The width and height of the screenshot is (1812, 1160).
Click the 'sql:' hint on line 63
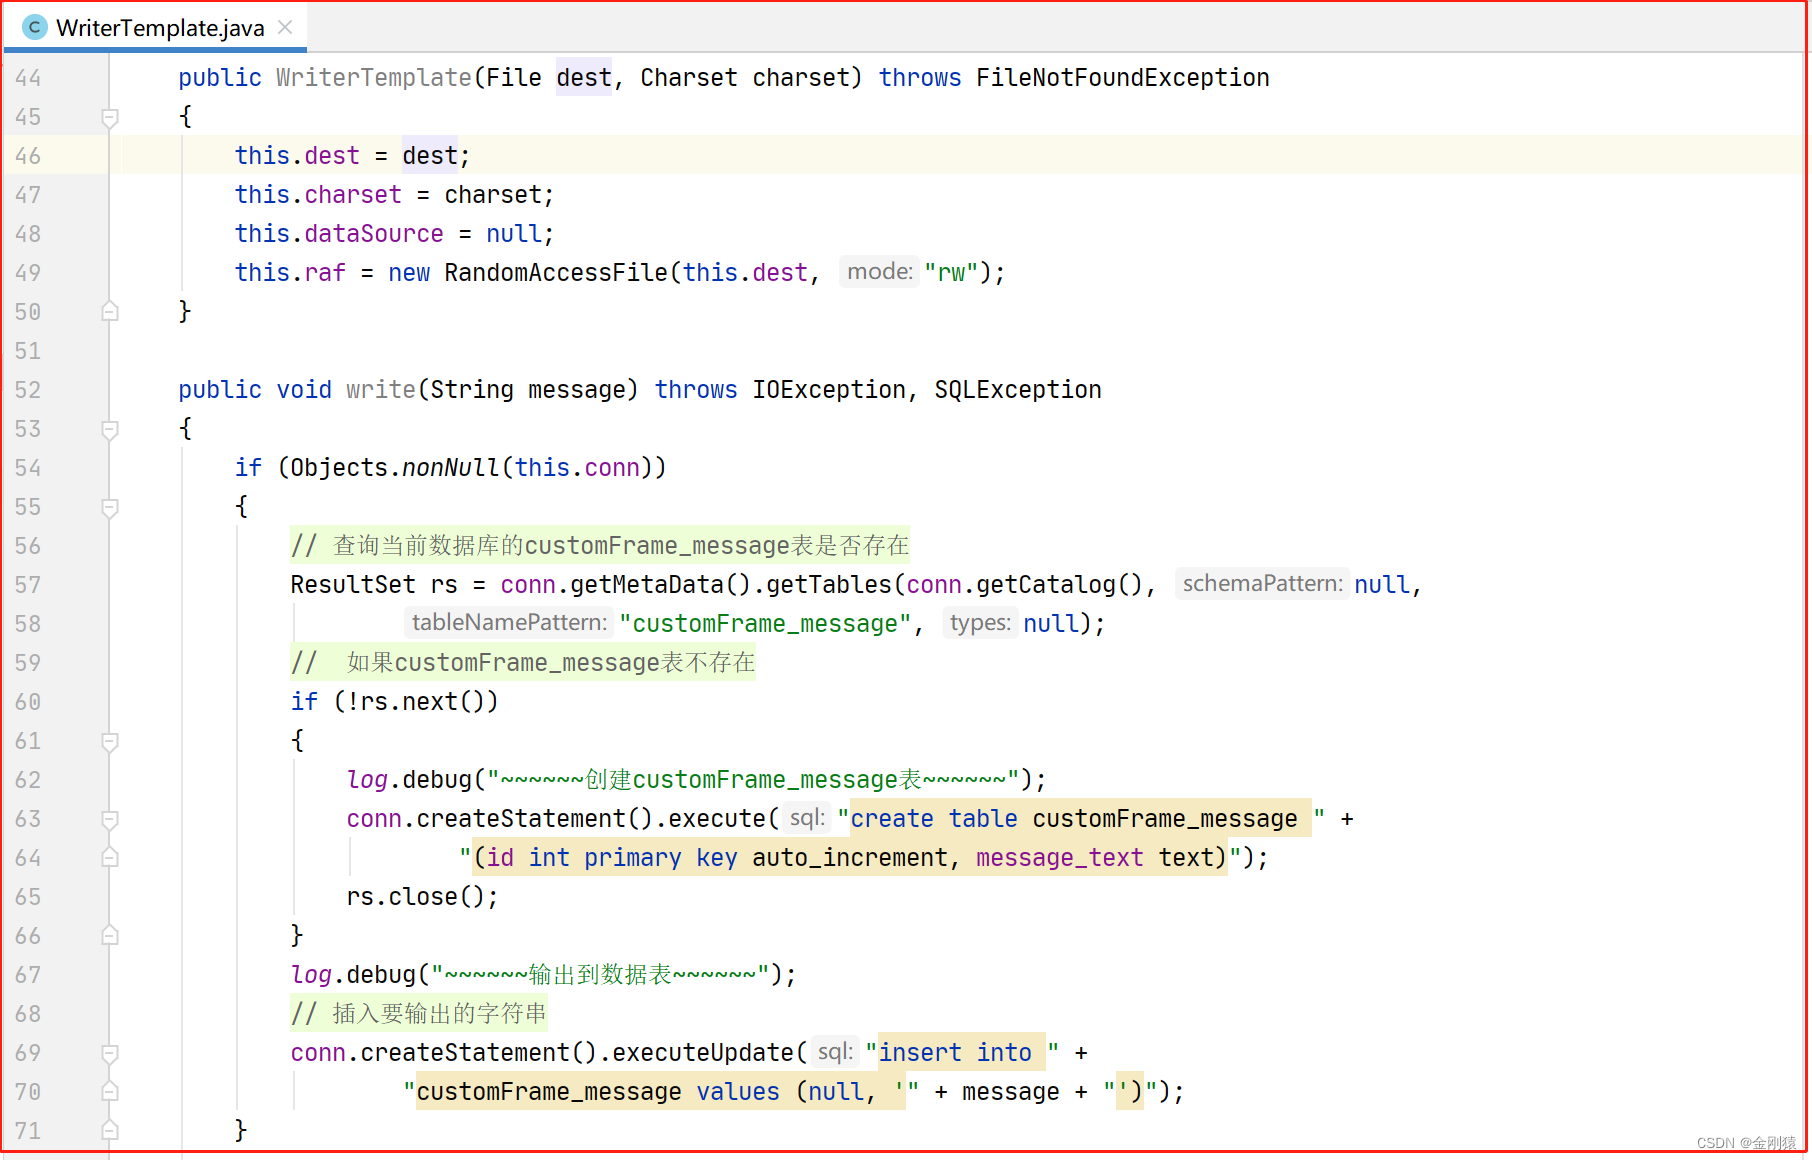pyautogui.click(x=806, y=818)
